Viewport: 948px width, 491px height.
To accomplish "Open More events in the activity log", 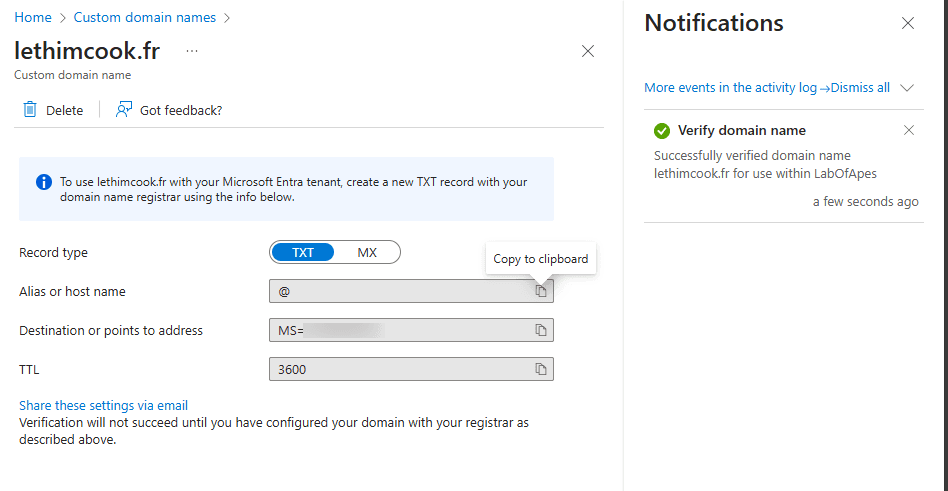I will [733, 88].
